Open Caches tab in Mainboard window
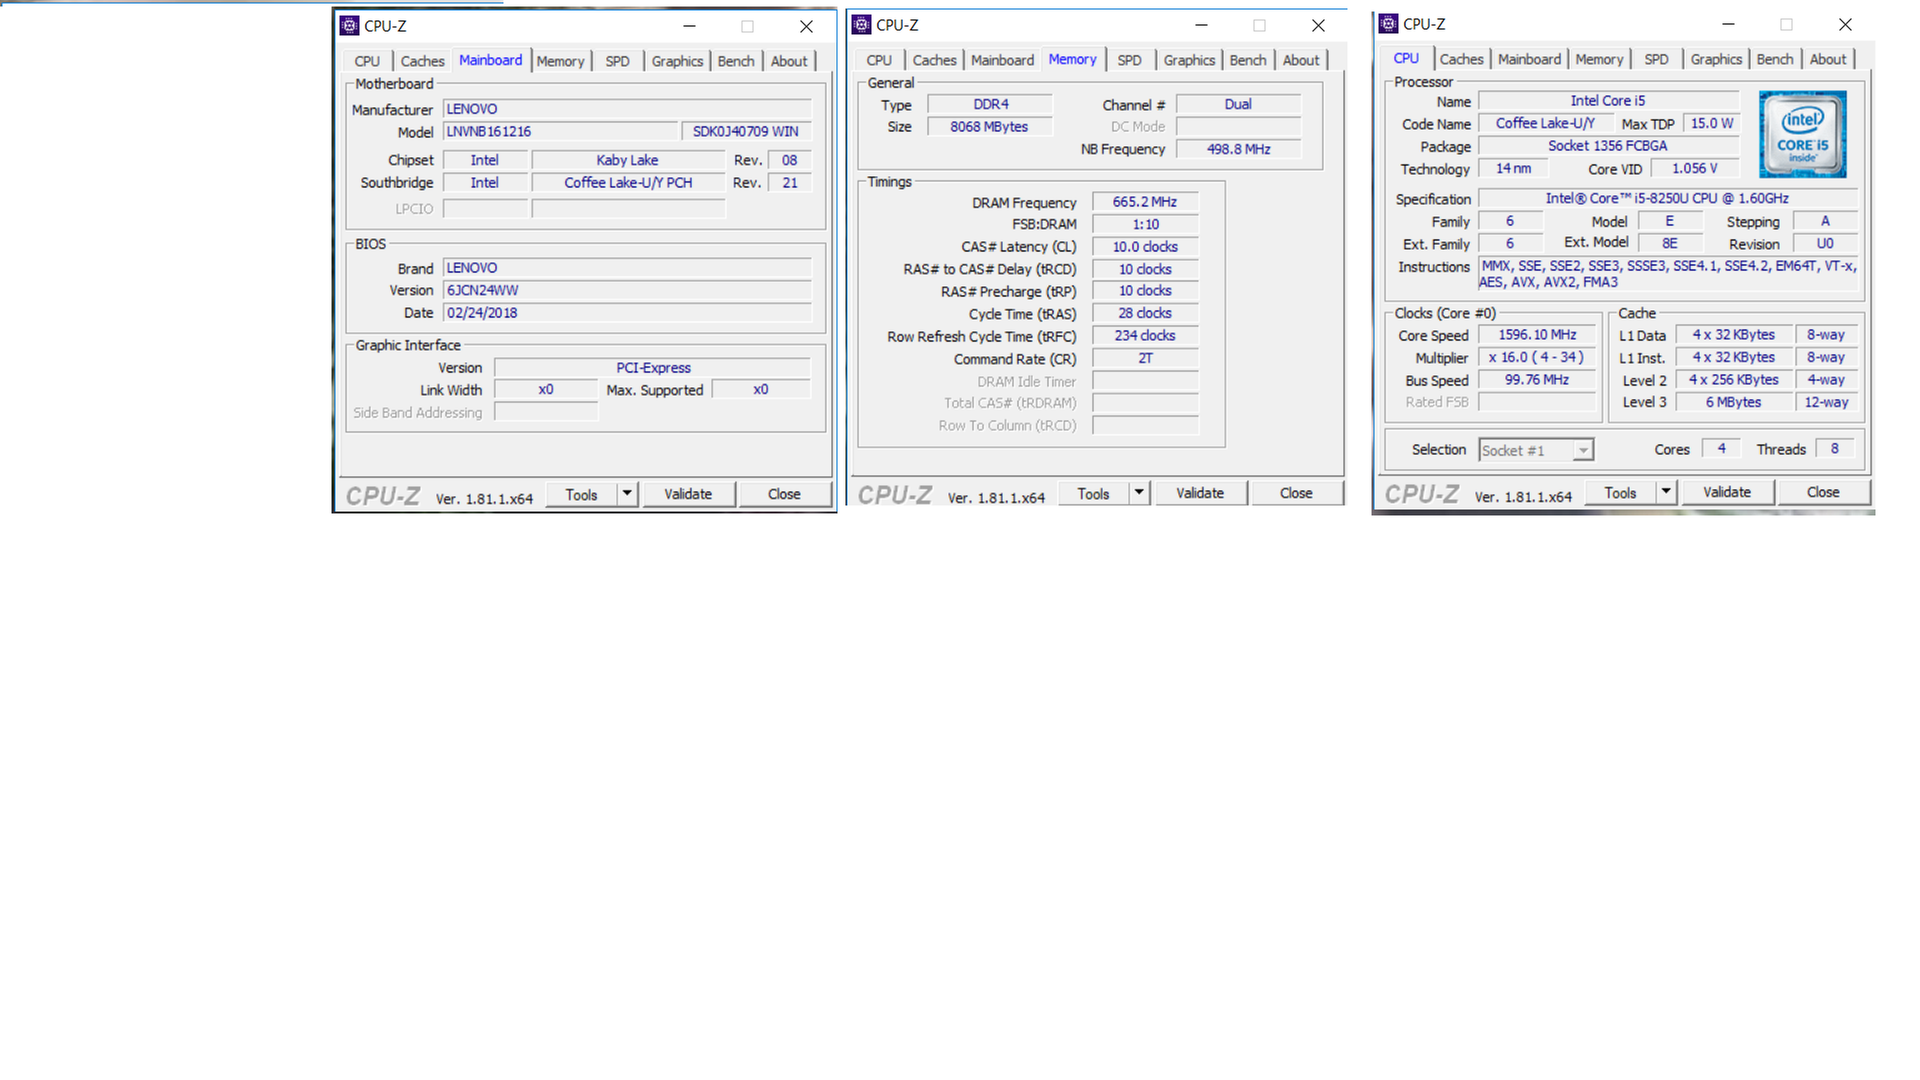1920x1080 pixels. (422, 61)
